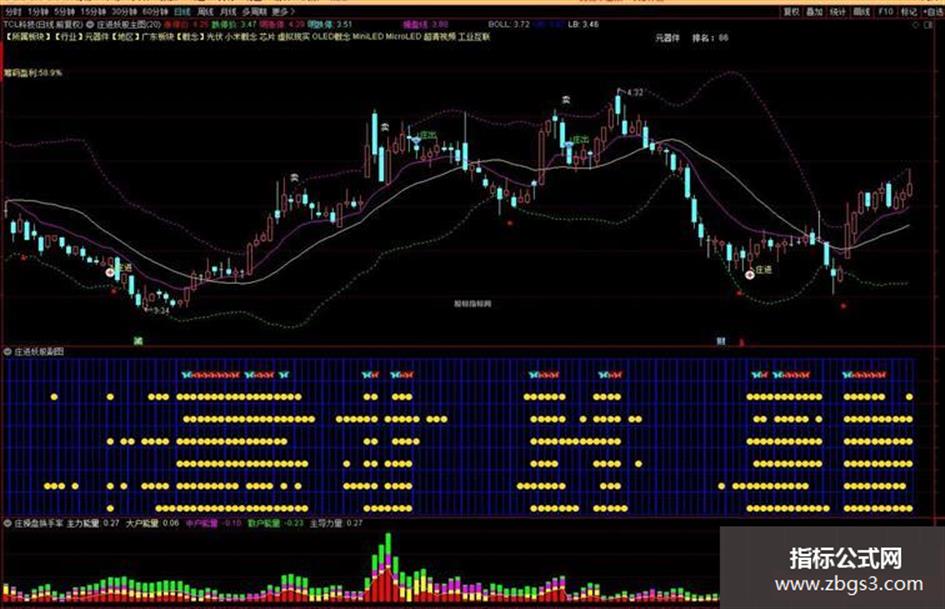Click the 标记 mark button

click(x=908, y=12)
